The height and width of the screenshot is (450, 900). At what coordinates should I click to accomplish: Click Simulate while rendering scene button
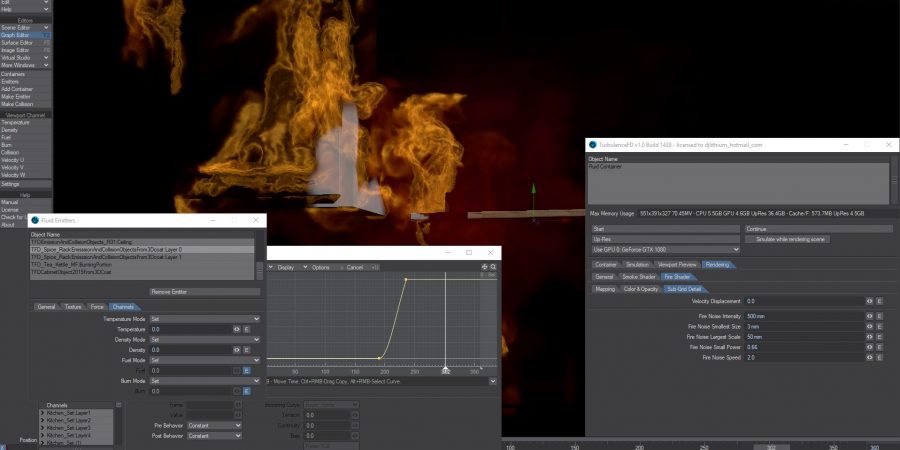[x=787, y=240]
